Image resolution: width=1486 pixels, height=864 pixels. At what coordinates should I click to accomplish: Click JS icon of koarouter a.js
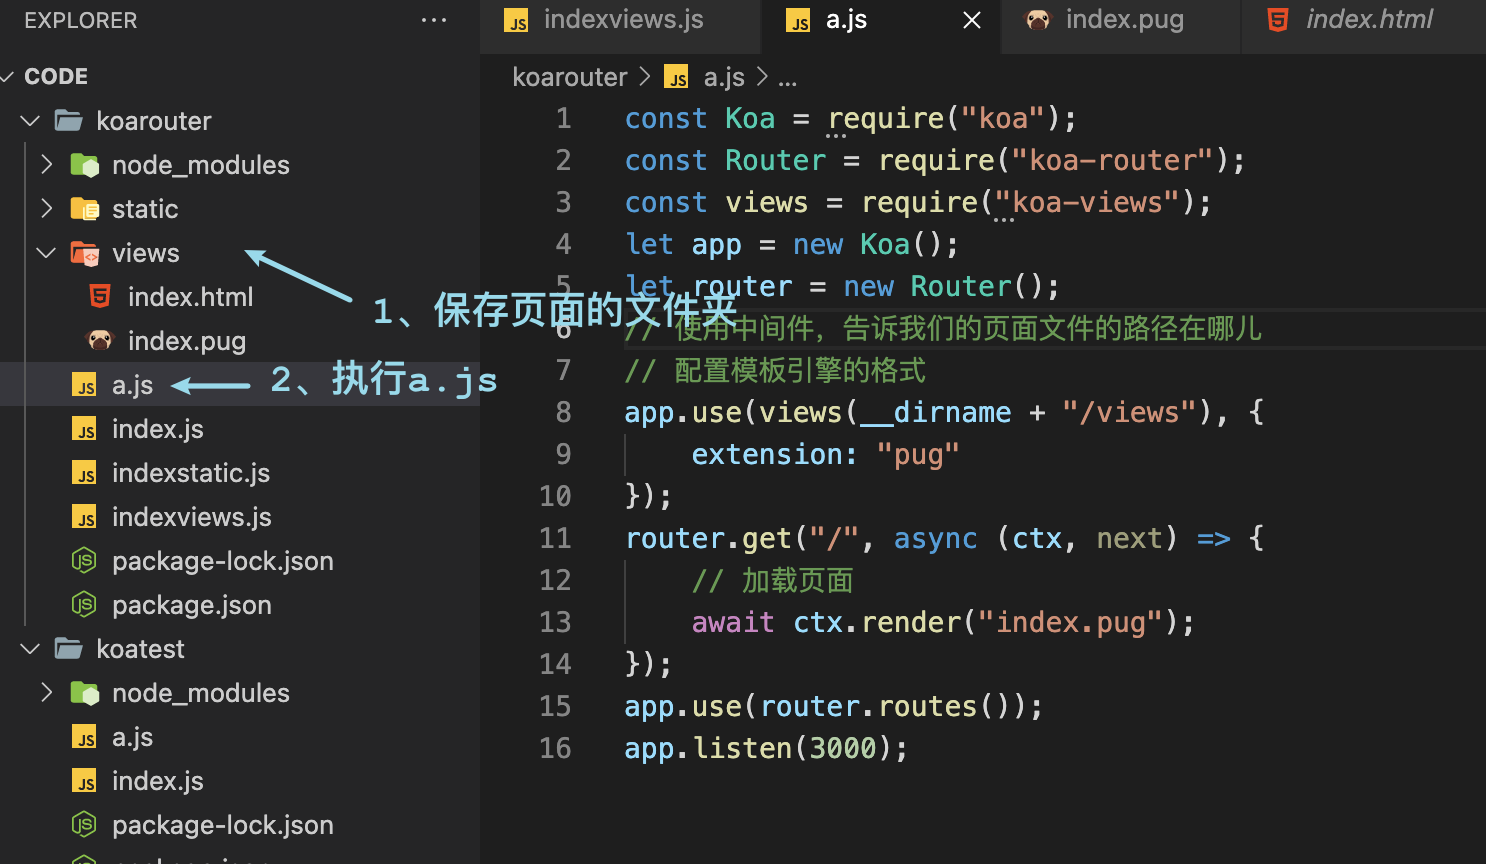pos(85,385)
